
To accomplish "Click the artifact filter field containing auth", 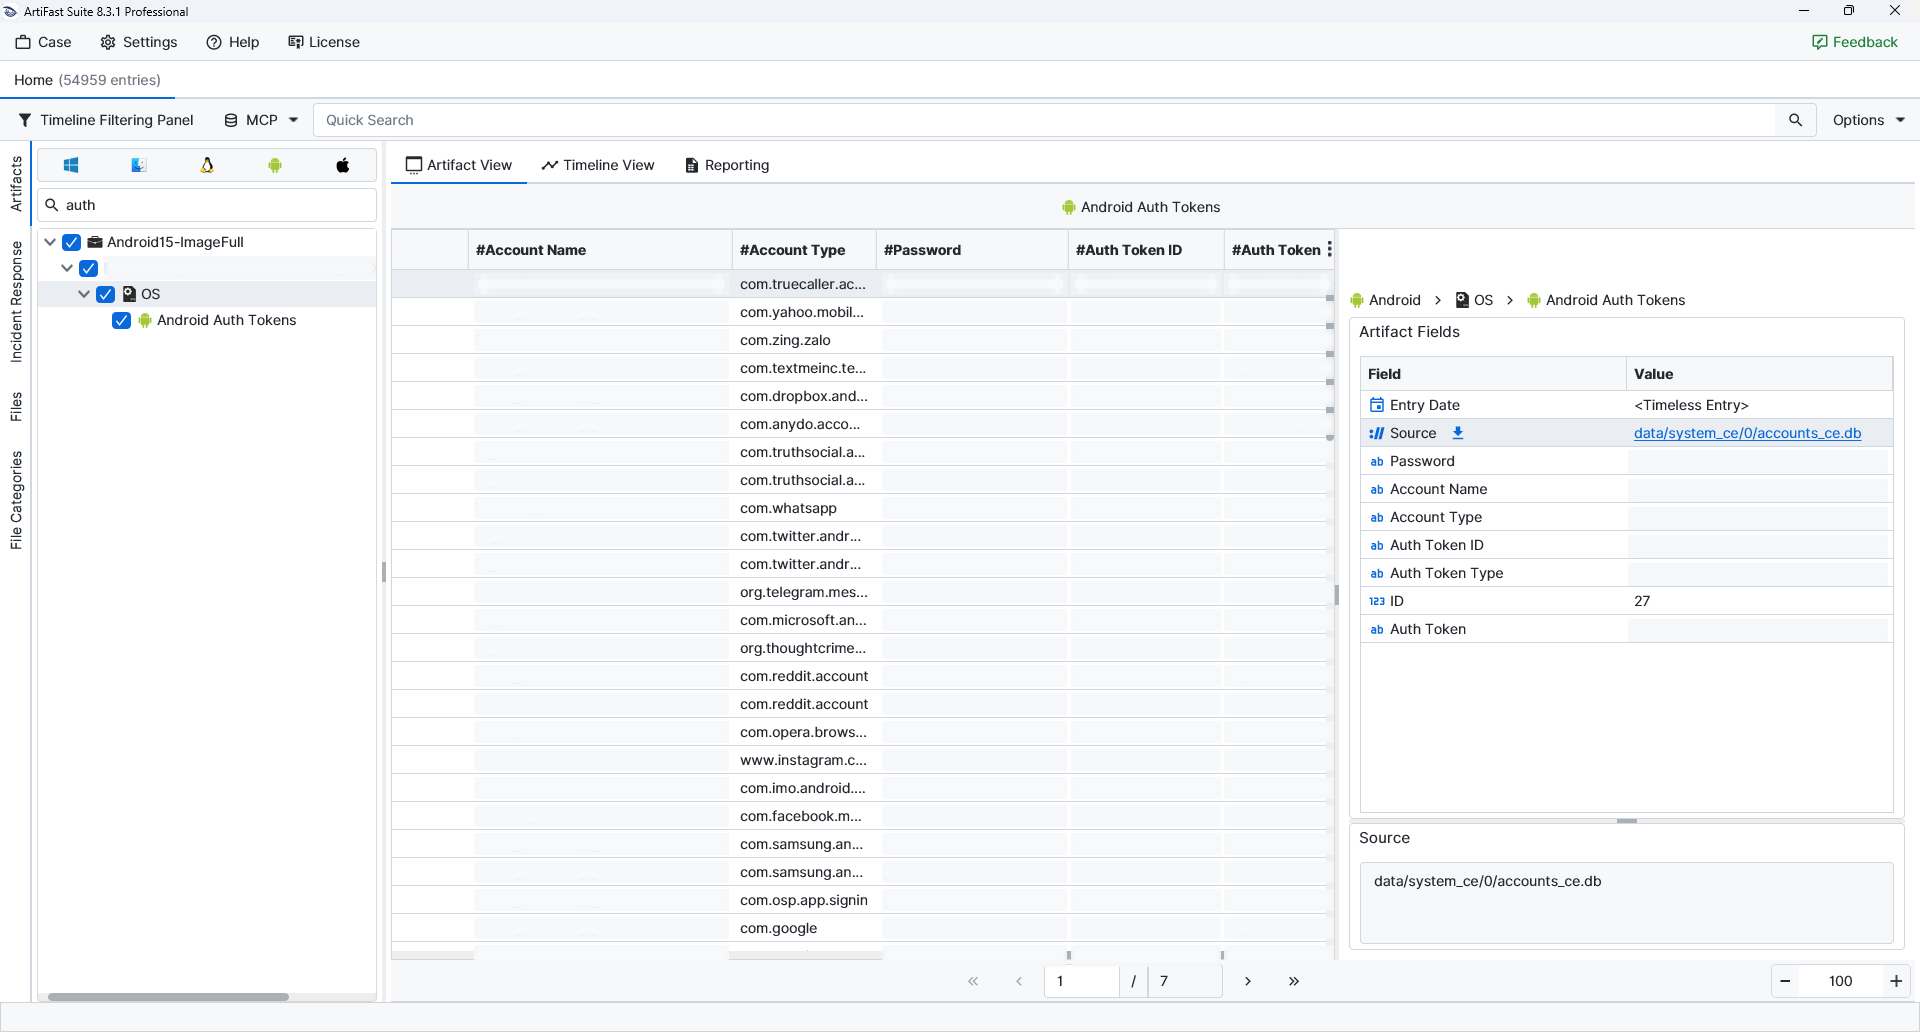I will pyautogui.click(x=207, y=205).
